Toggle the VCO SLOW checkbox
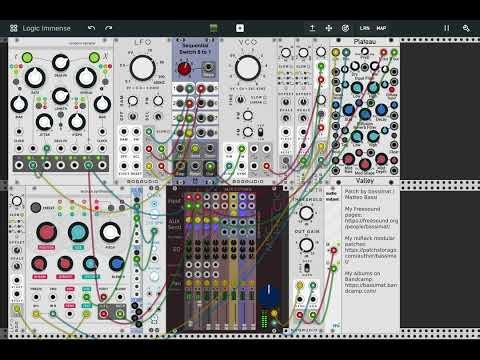Screen dimensions: 480x360 pos(265,97)
